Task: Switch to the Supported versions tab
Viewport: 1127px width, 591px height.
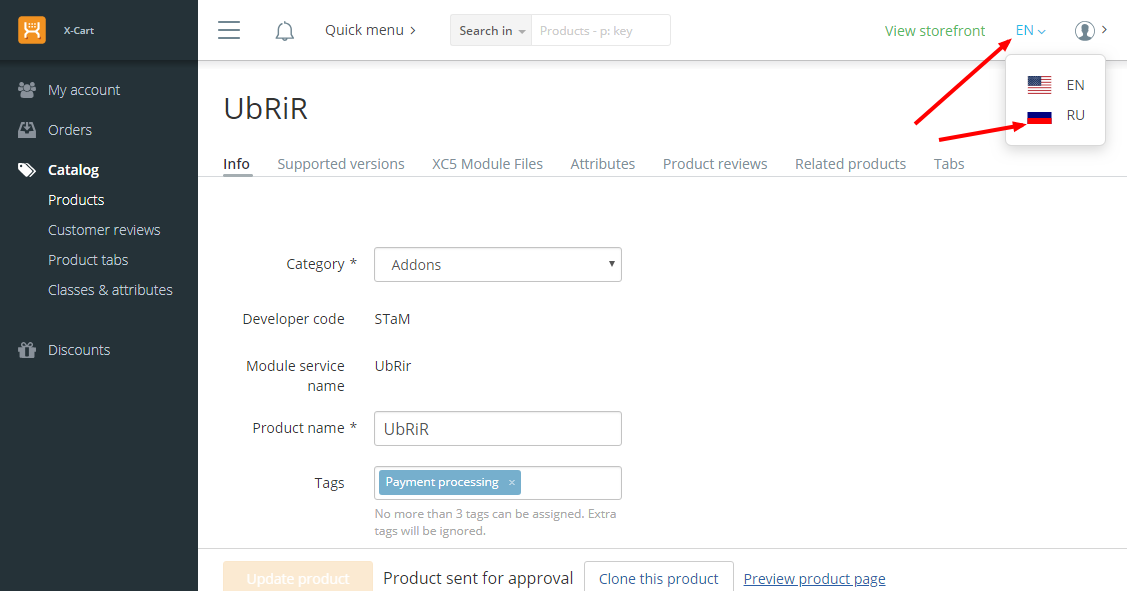Action: (x=341, y=164)
